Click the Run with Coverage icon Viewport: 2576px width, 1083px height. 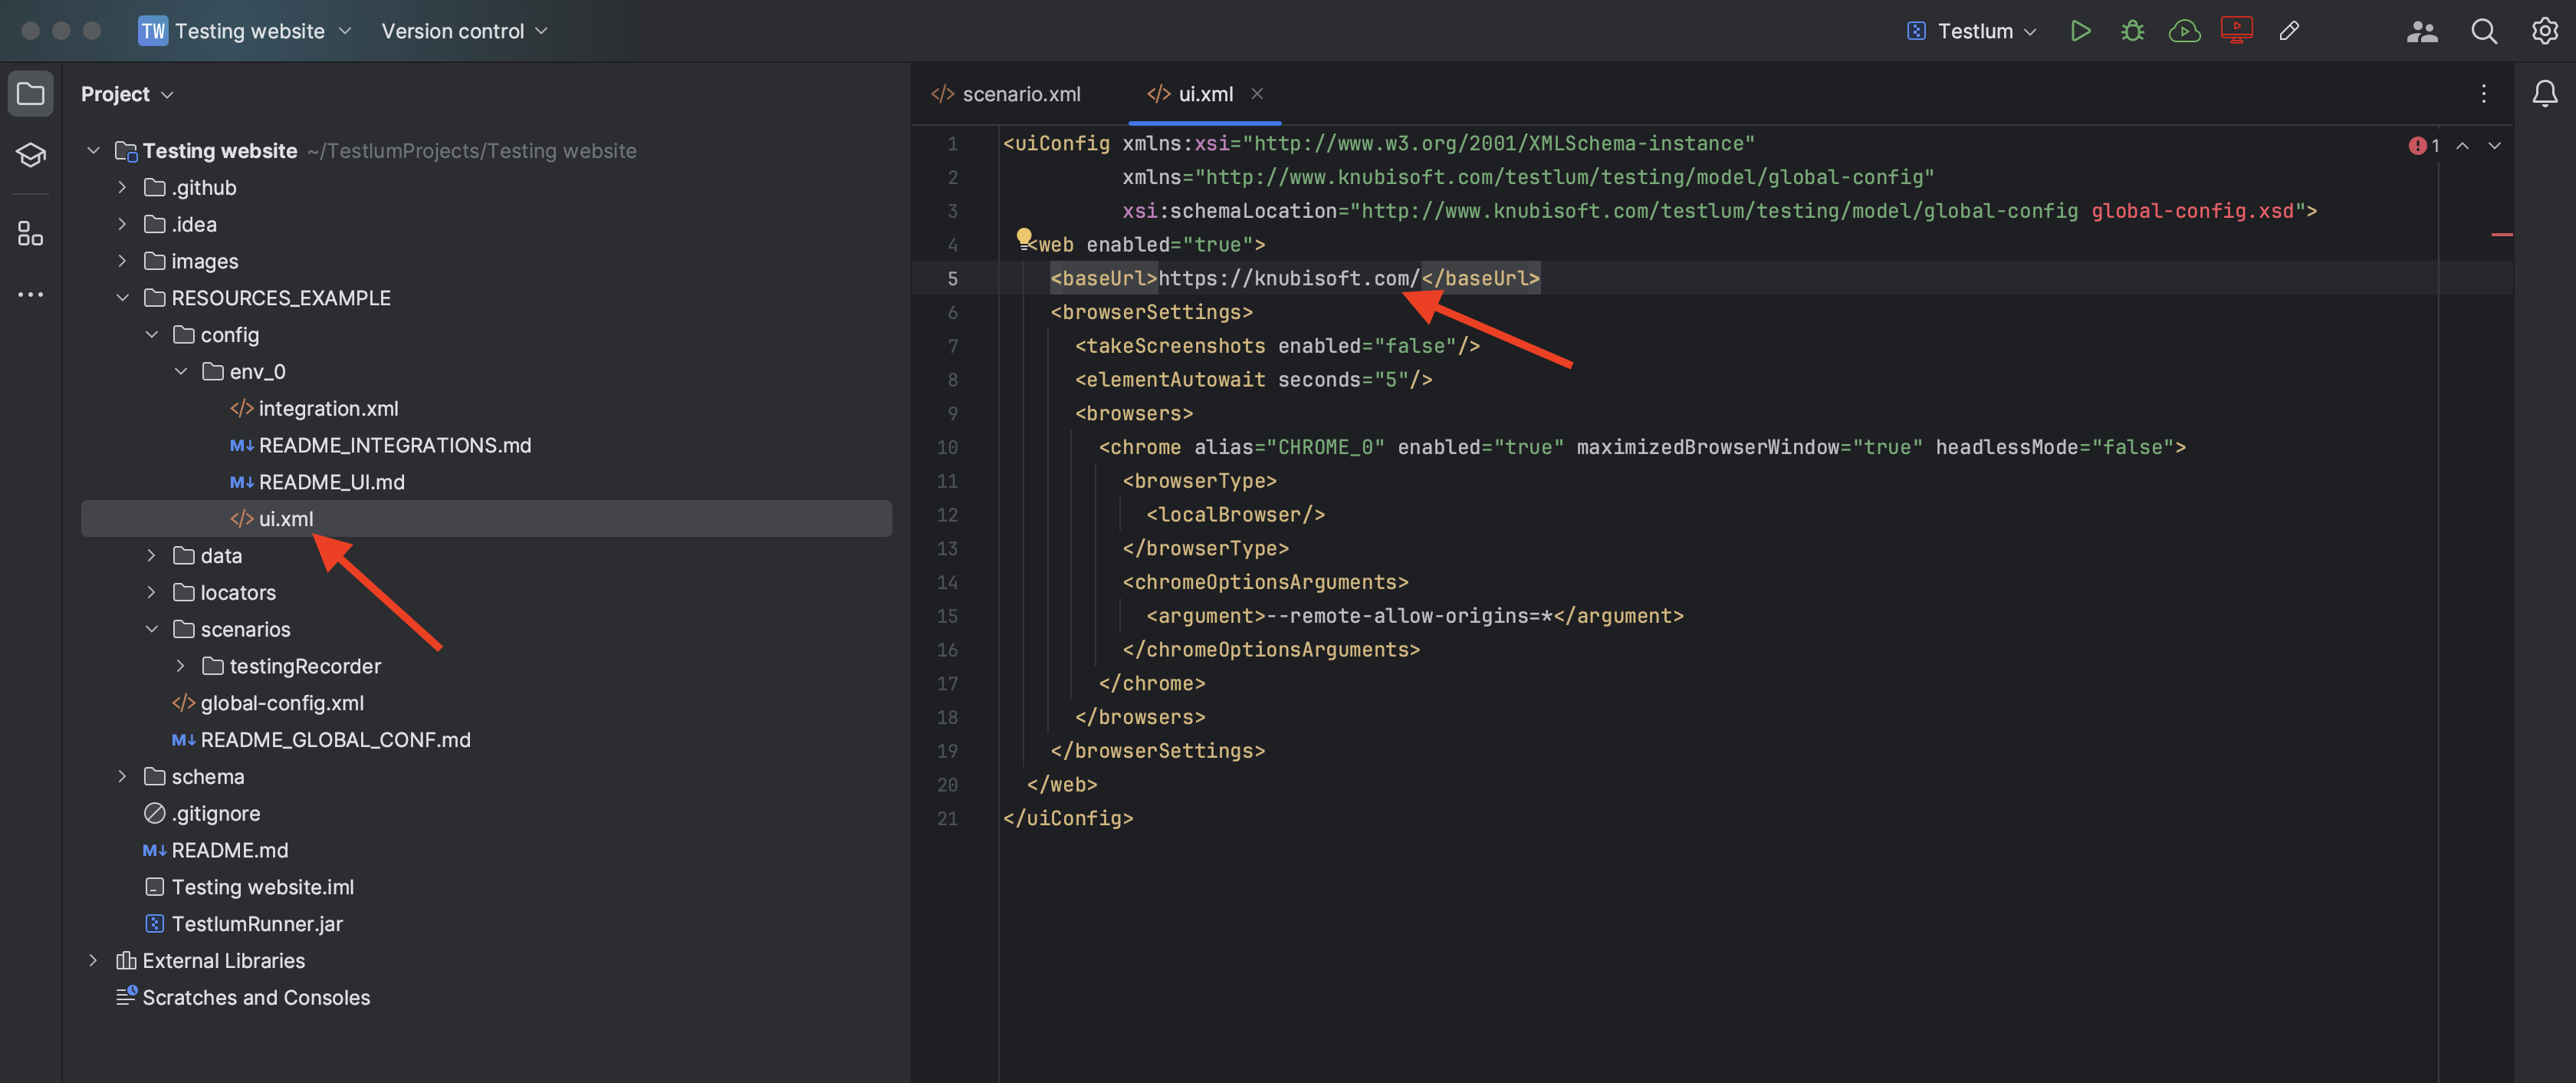click(2184, 31)
